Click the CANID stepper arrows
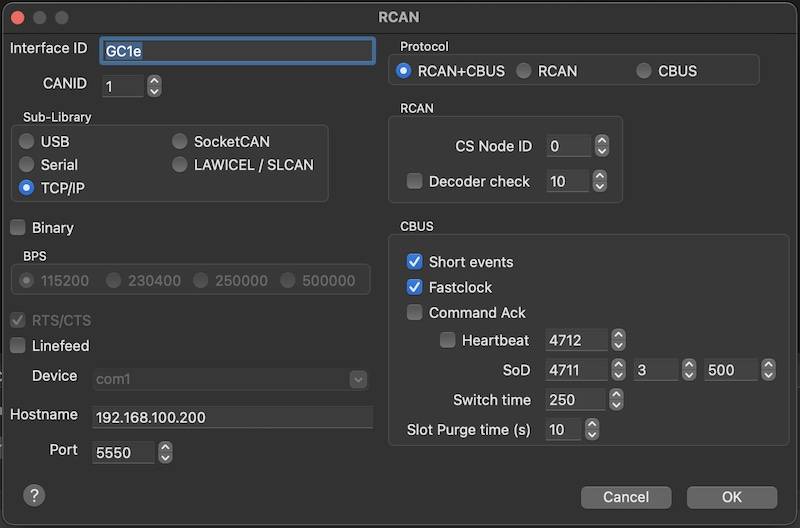800x528 pixels. click(x=154, y=86)
